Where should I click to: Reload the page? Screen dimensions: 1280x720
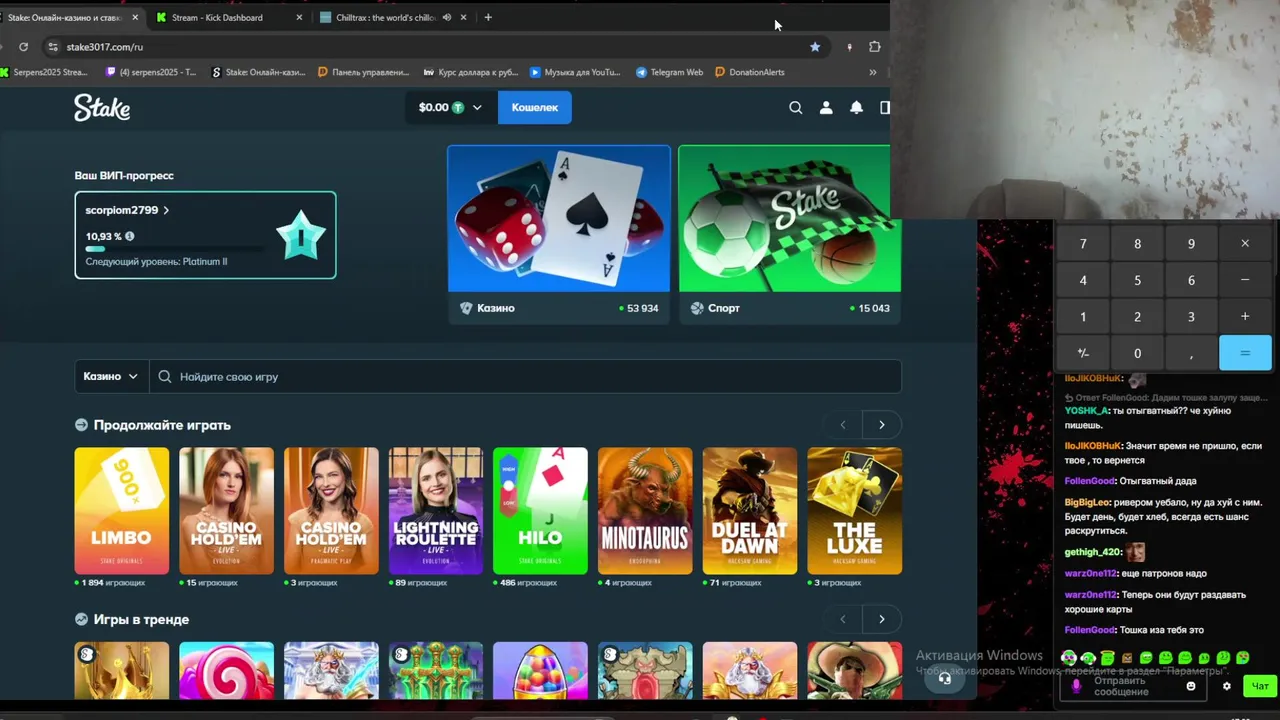[x=24, y=47]
